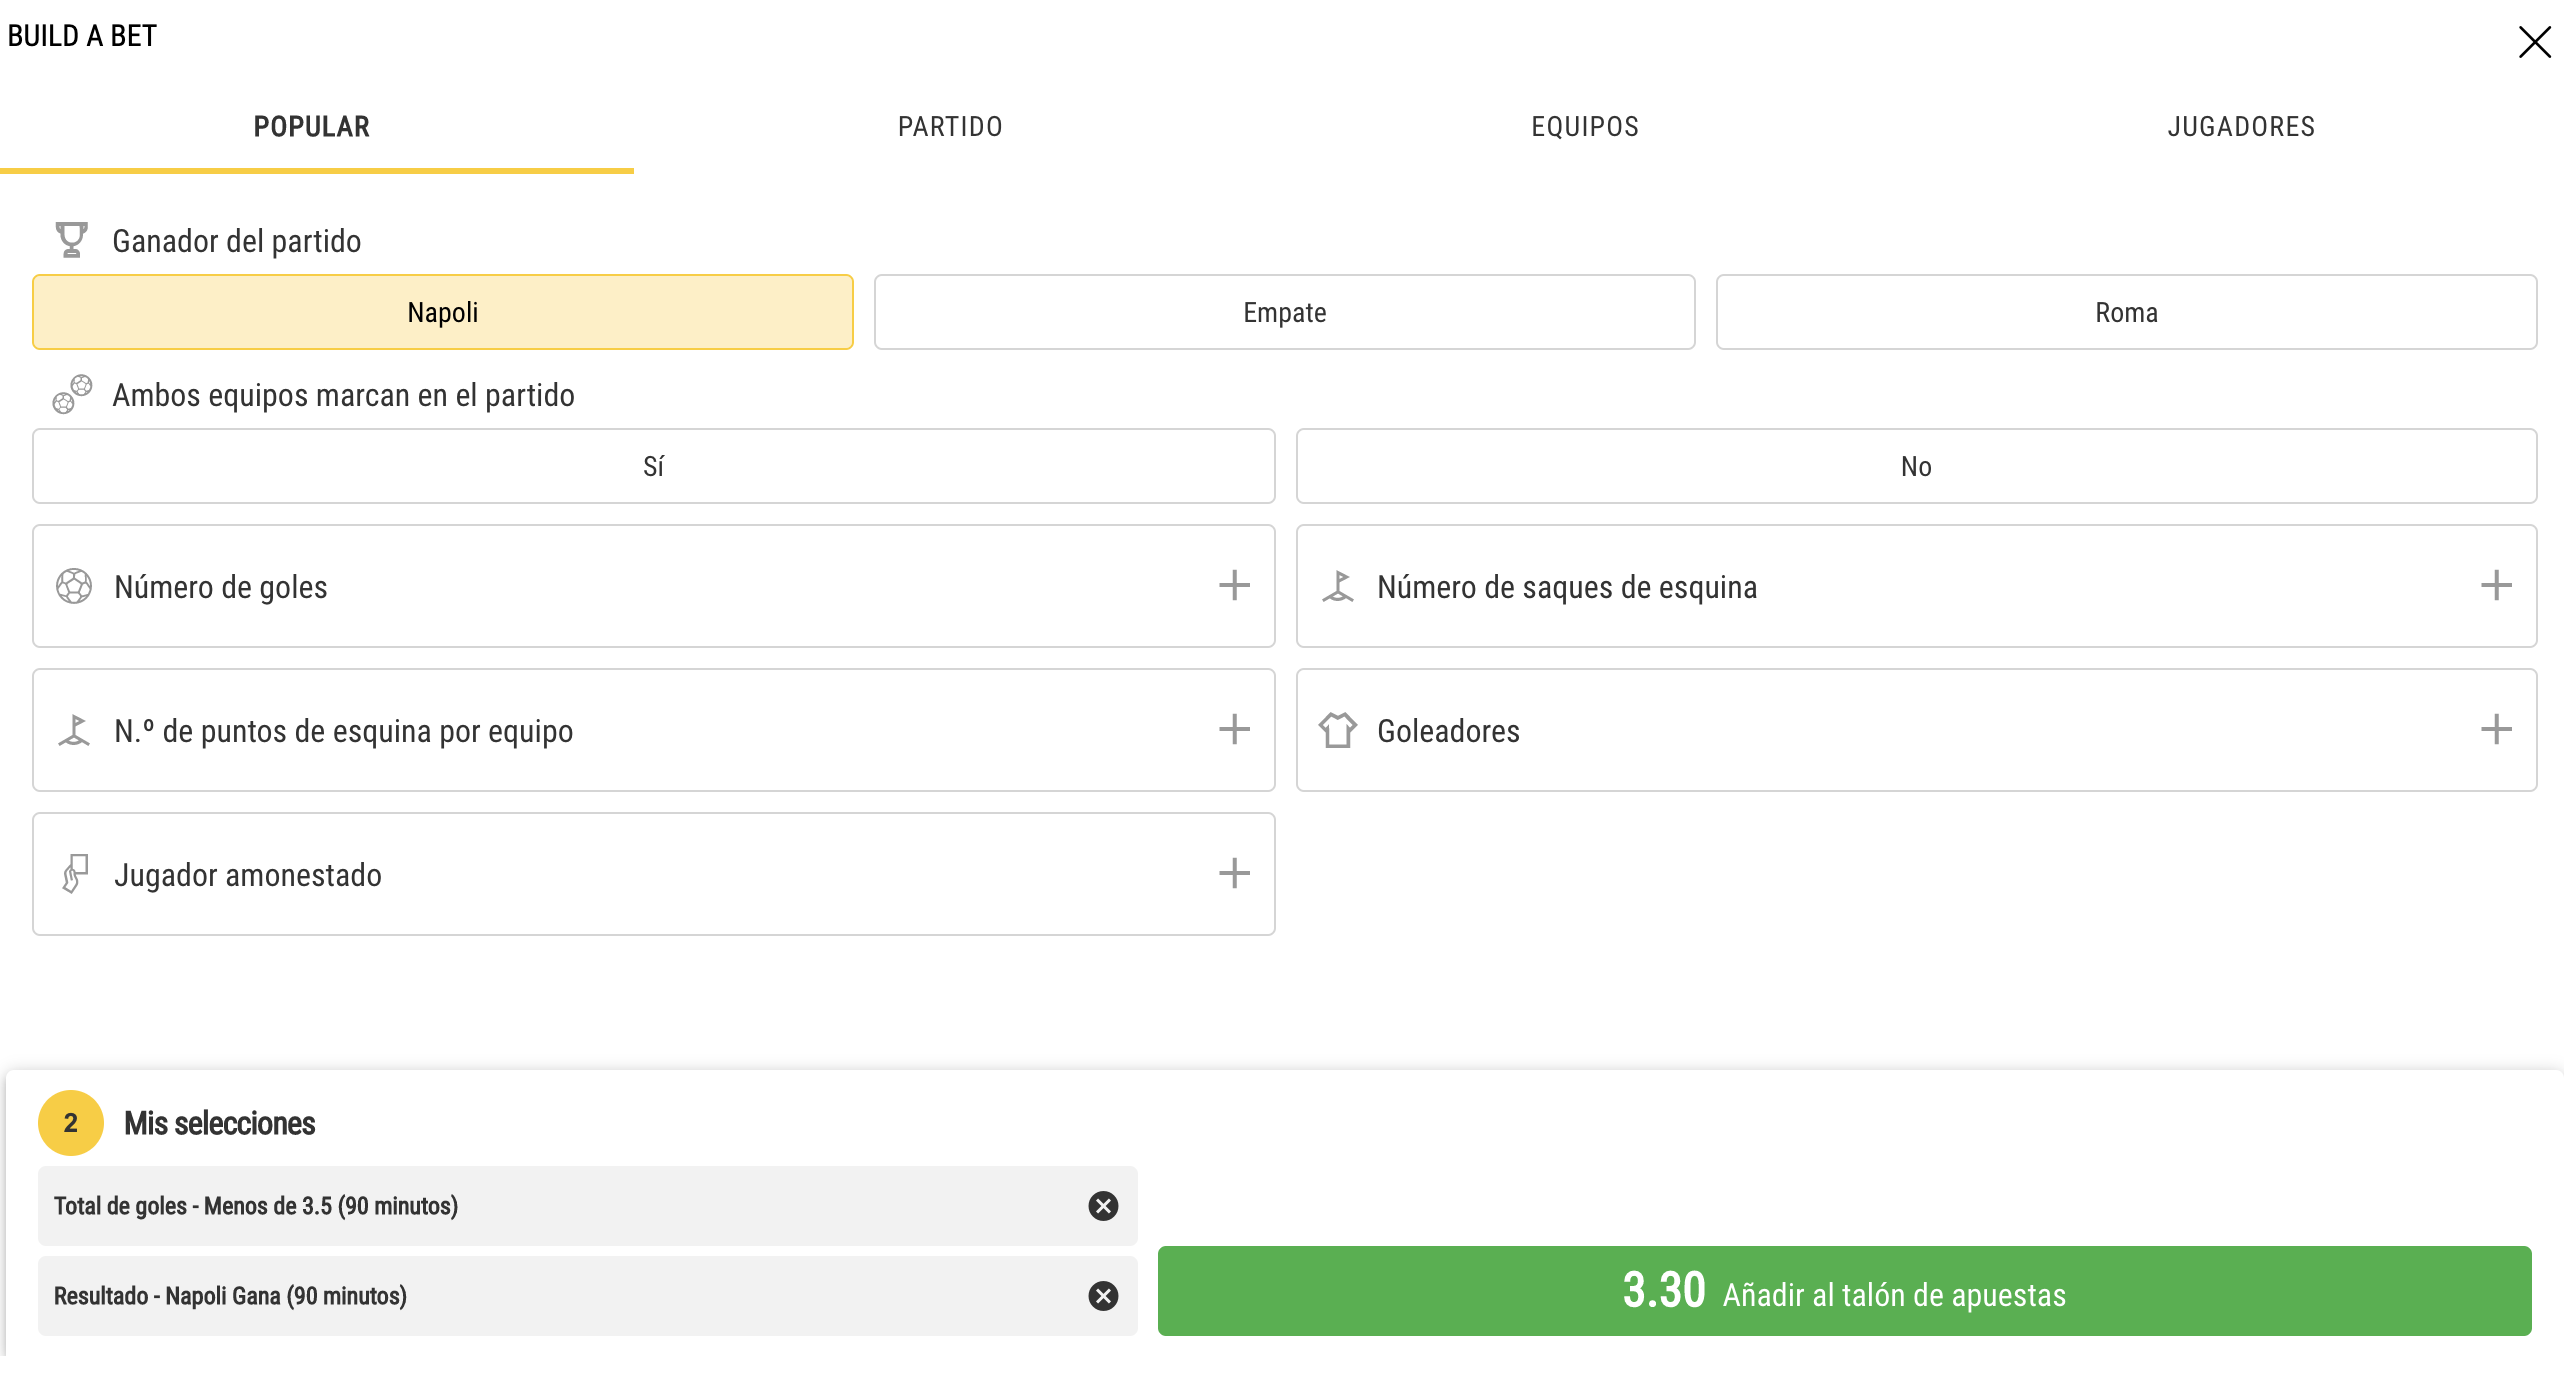The image size is (2564, 1400).
Task: Open the JUGADORES tab
Action: coord(2241,127)
